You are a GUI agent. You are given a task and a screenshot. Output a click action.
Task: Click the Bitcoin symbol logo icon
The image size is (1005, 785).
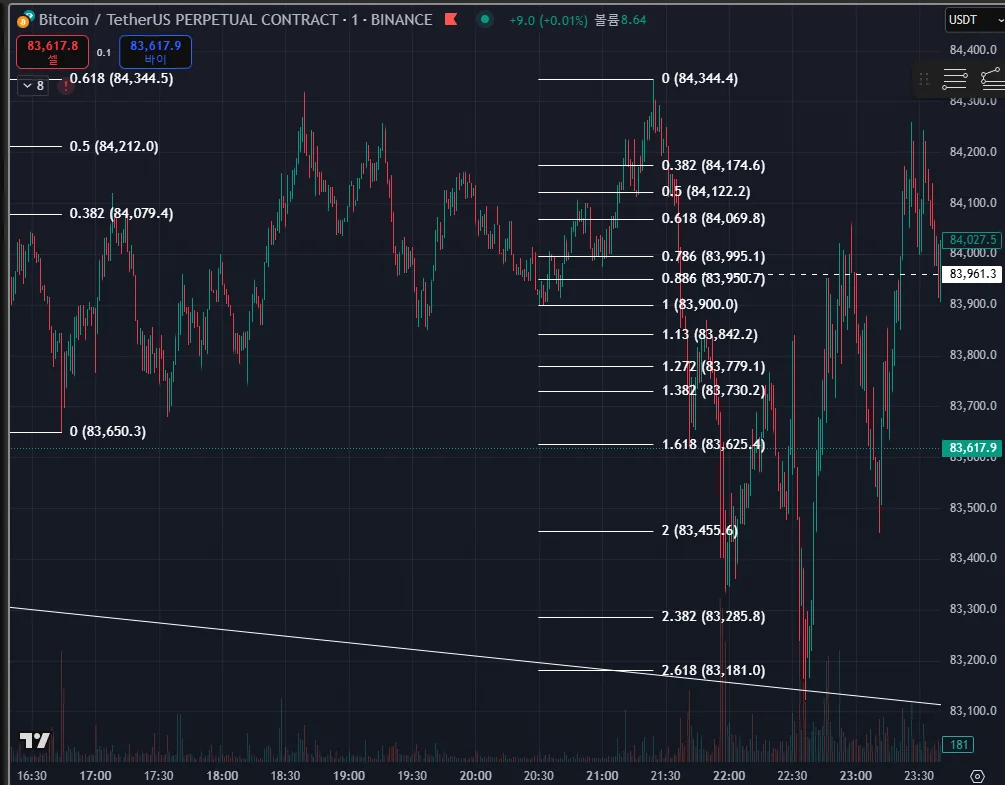coord(25,20)
